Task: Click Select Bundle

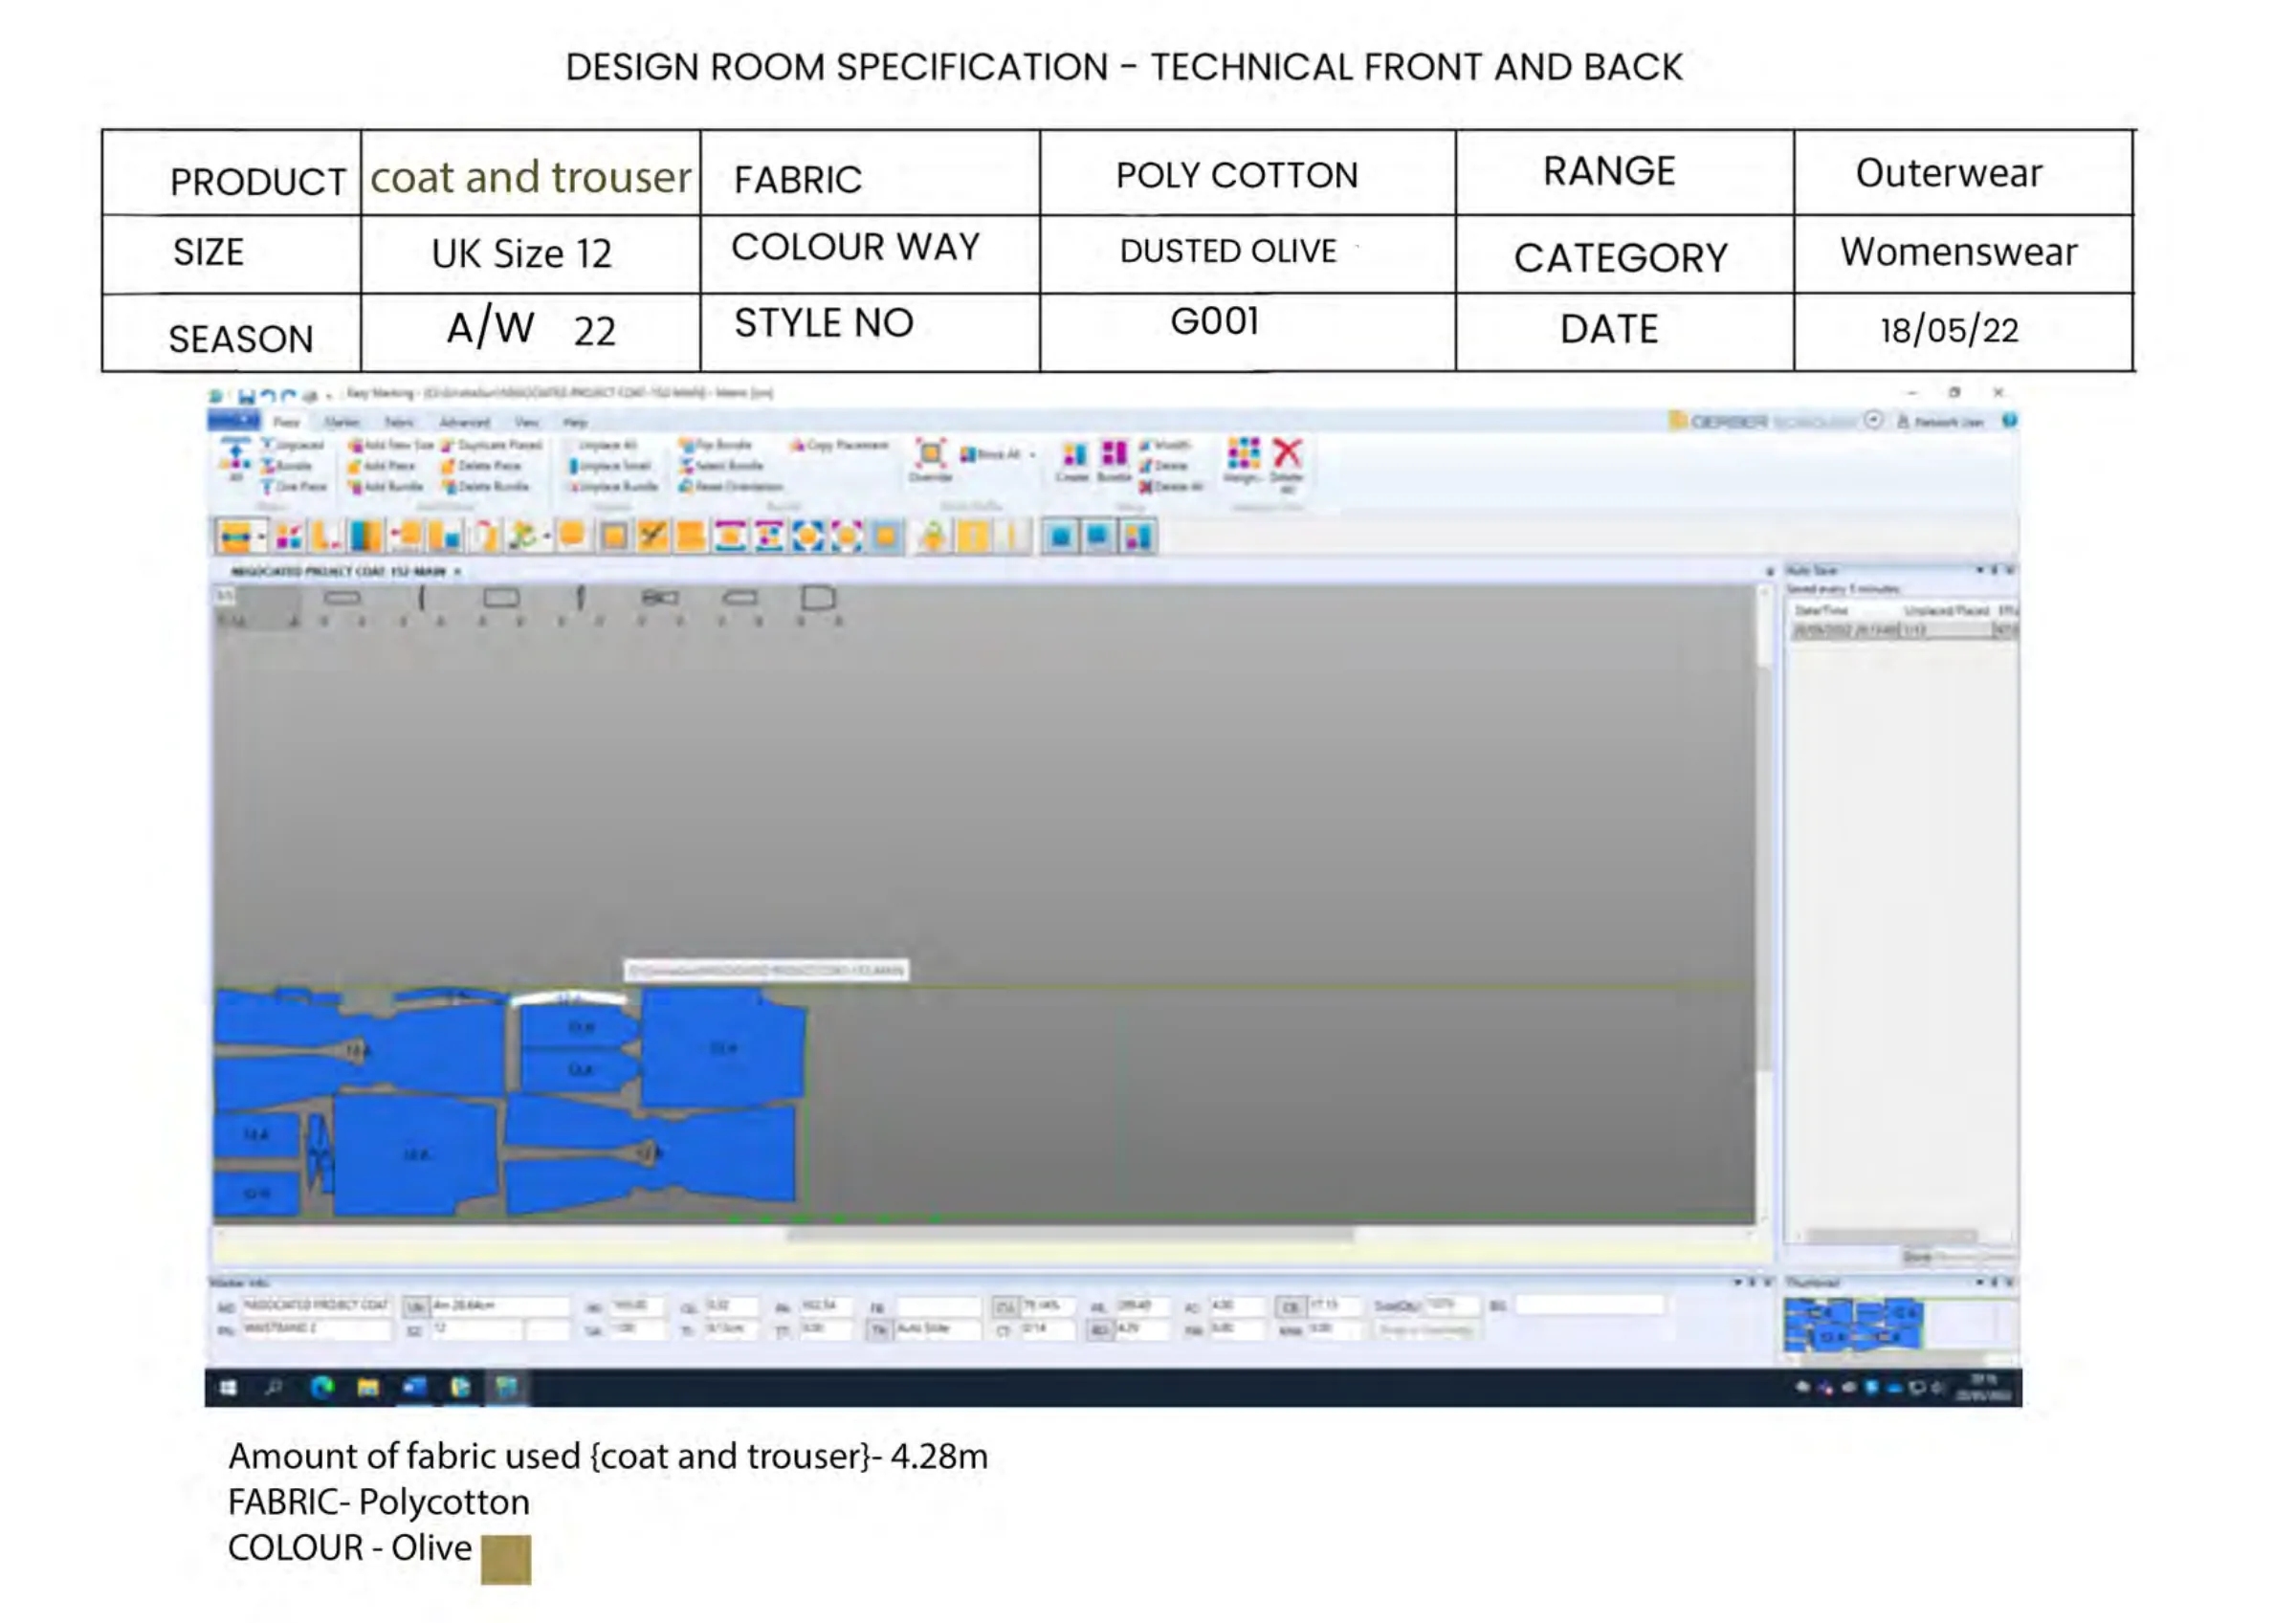Action: (x=721, y=466)
